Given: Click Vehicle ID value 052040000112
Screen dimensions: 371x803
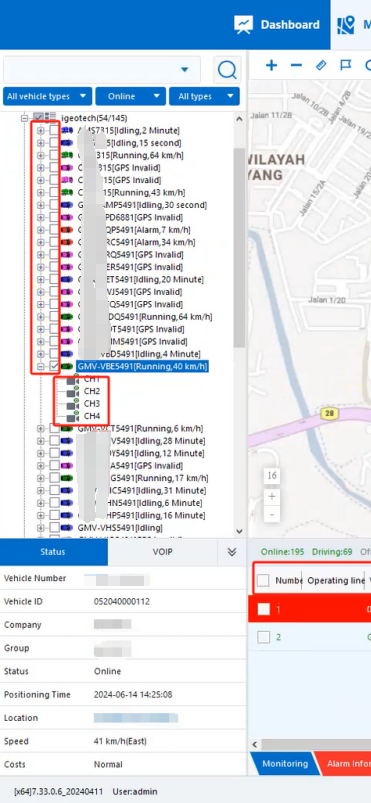Looking at the screenshot, I should (x=121, y=601).
